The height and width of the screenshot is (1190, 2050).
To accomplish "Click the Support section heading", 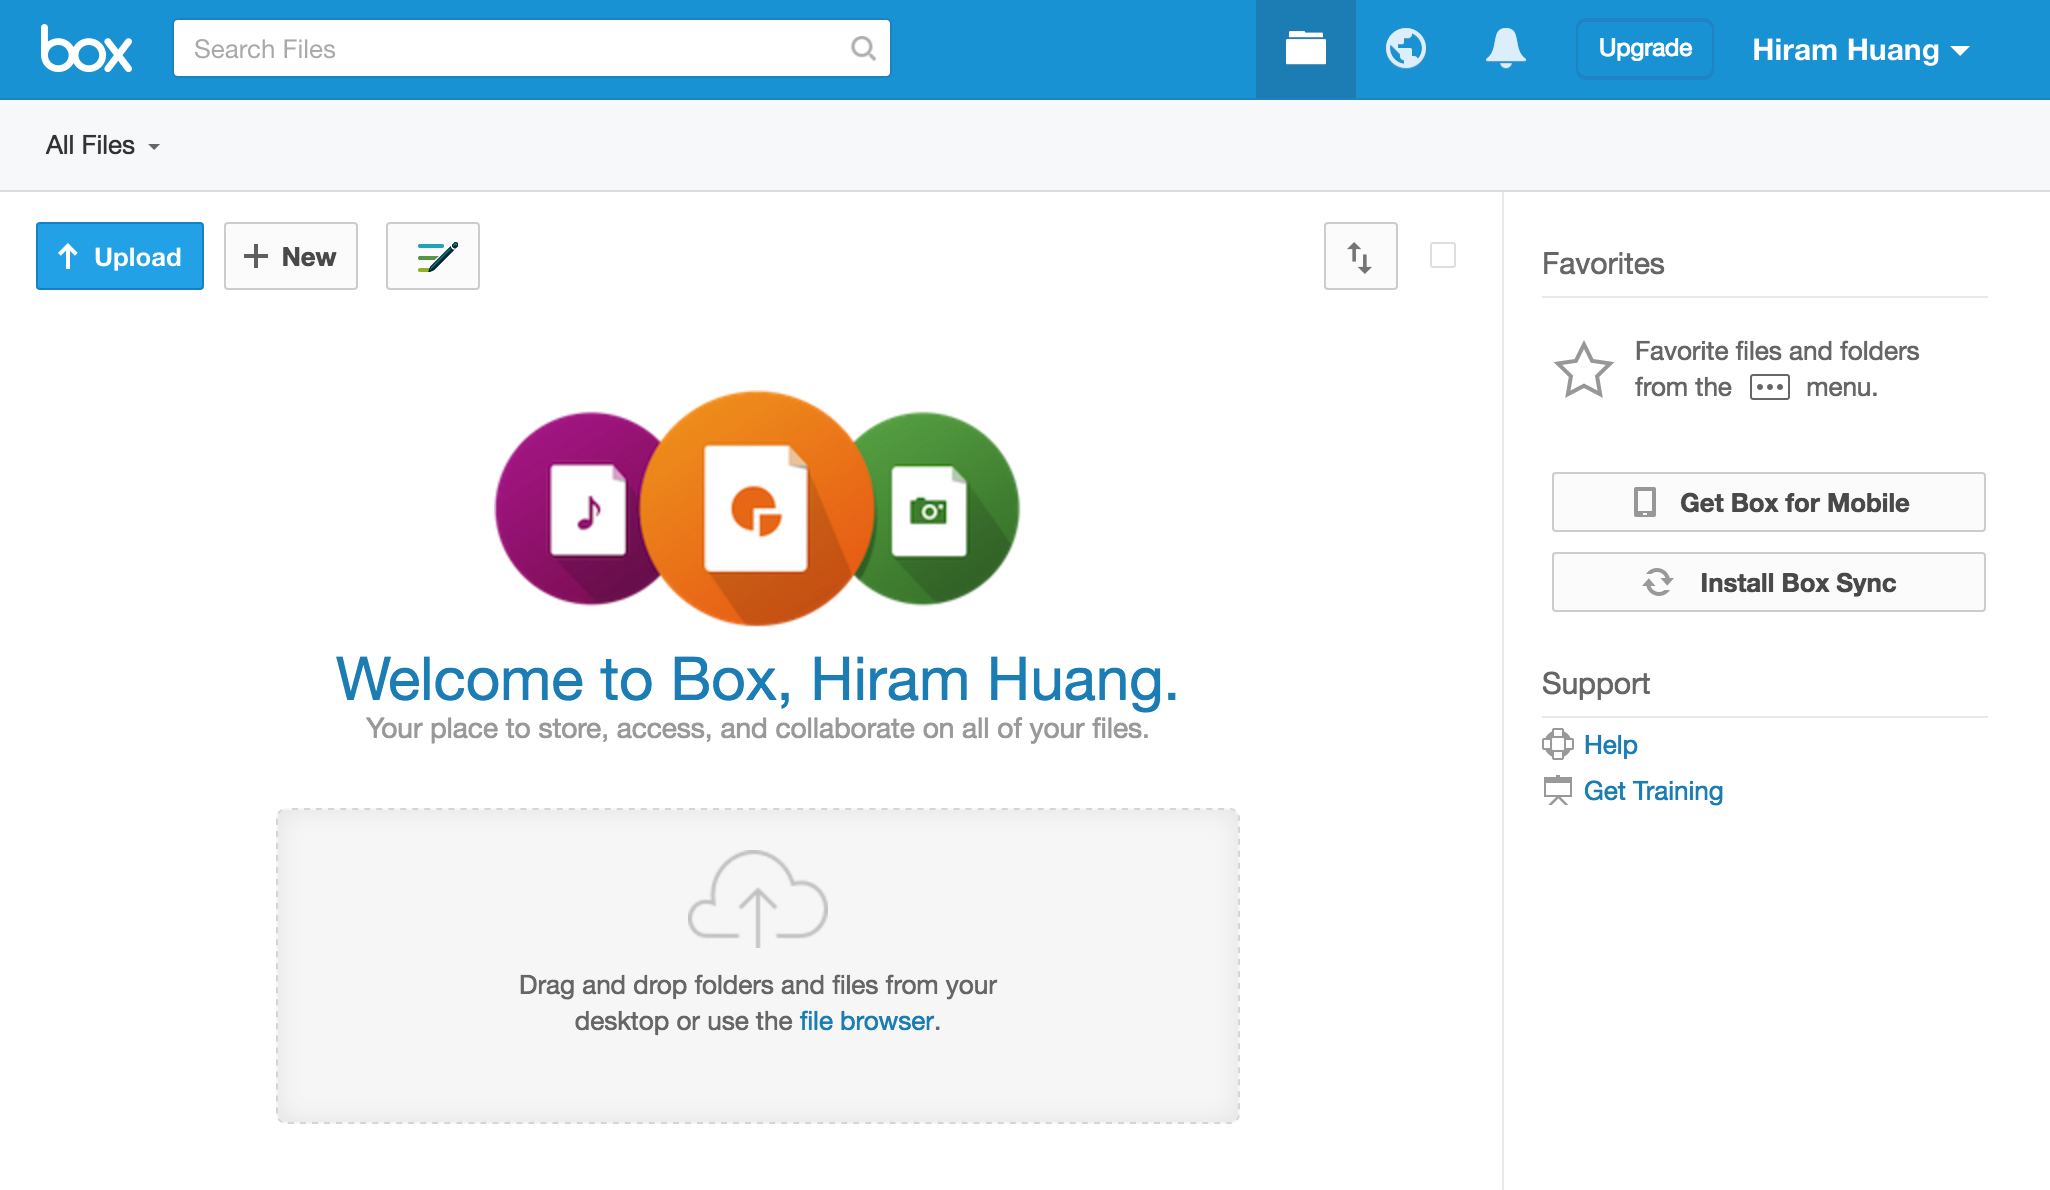I will [1595, 684].
